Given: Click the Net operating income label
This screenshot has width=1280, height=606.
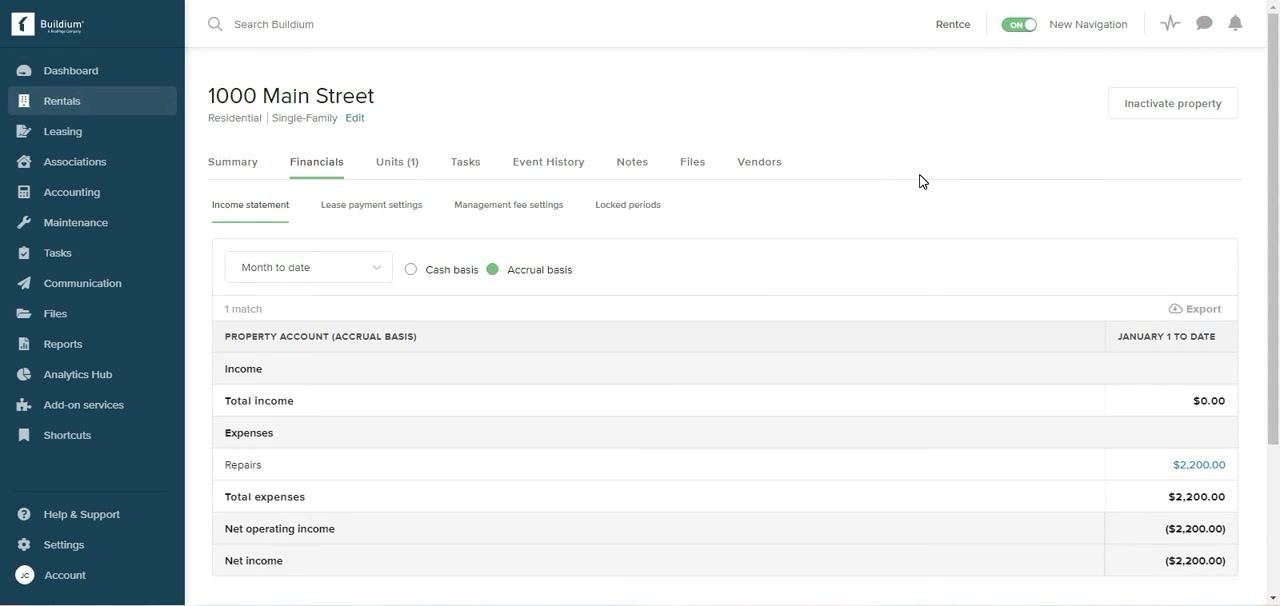Looking at the screenshot, I should click(280, 529).
